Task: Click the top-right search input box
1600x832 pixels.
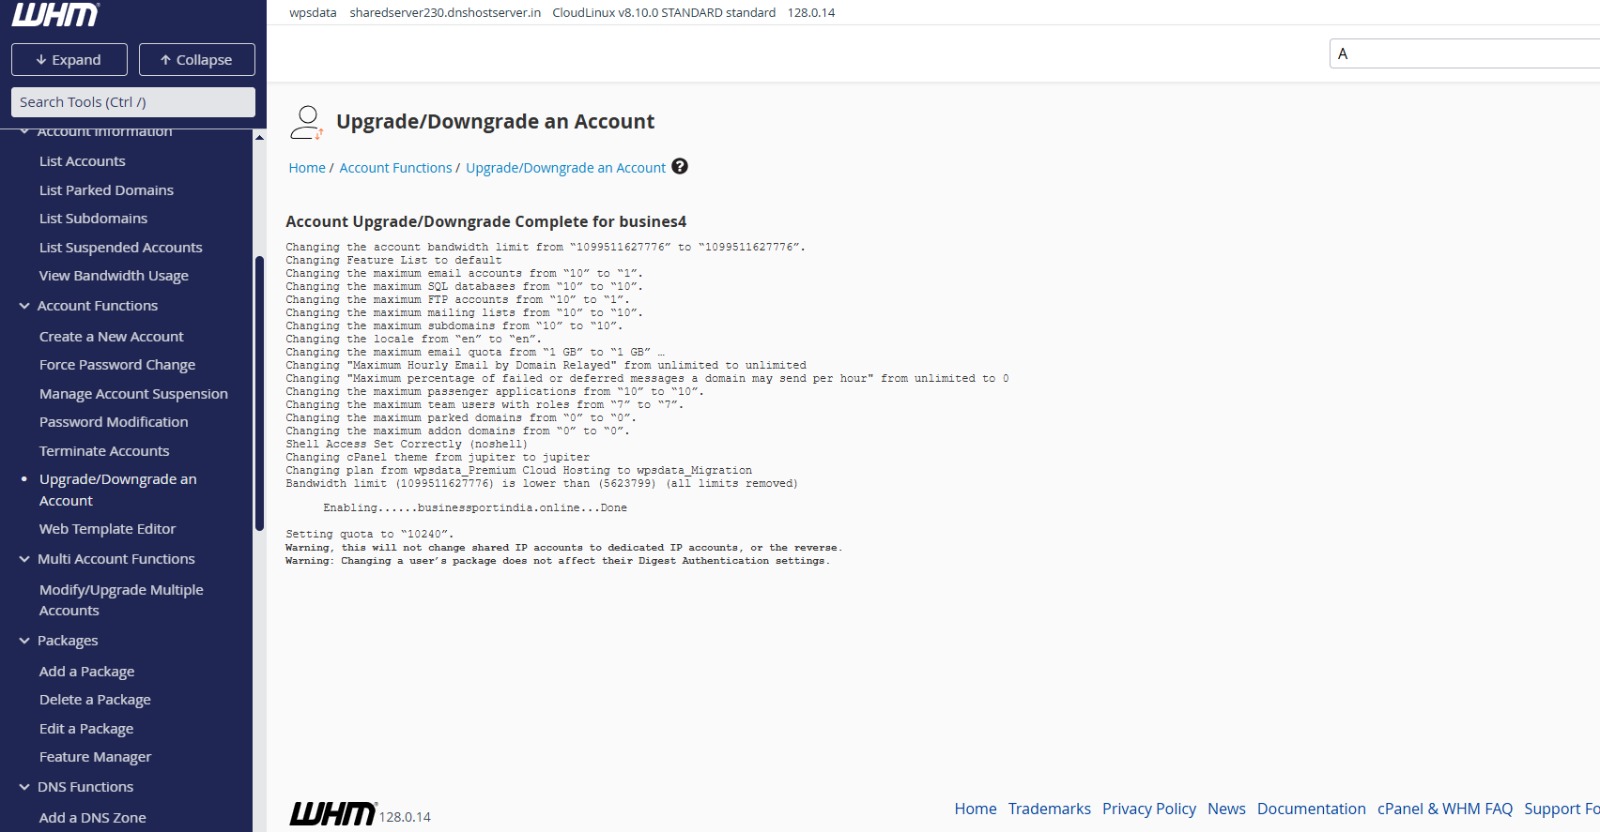Action: click(1465, 54)
